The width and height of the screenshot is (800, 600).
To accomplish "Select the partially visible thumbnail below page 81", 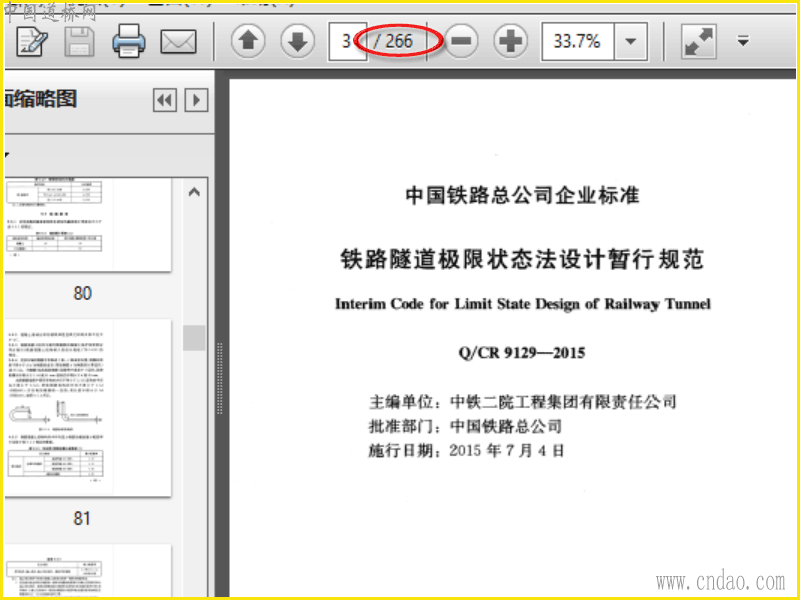I will (88, 570).
